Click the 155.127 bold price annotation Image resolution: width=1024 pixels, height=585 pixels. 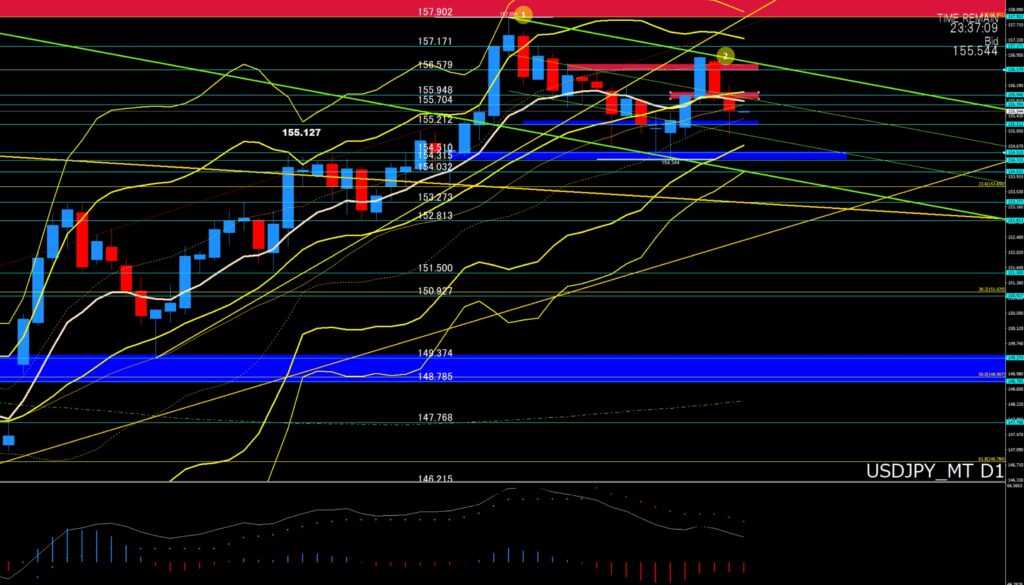click(x=307, y=131)
